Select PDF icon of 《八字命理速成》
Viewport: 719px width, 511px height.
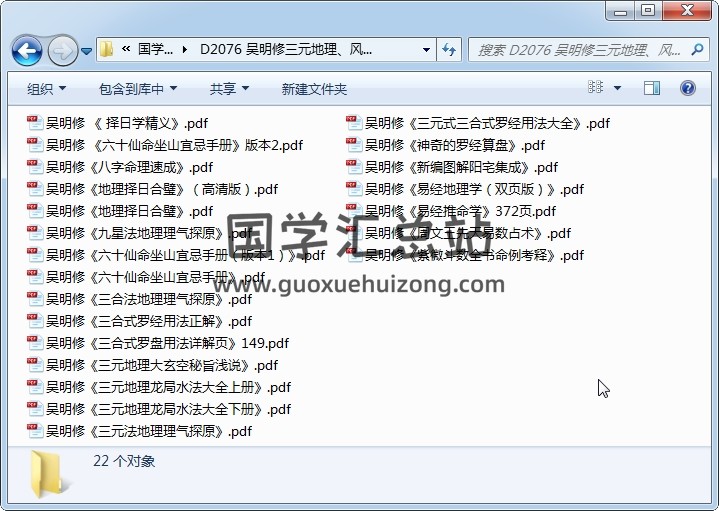(34, 167)
